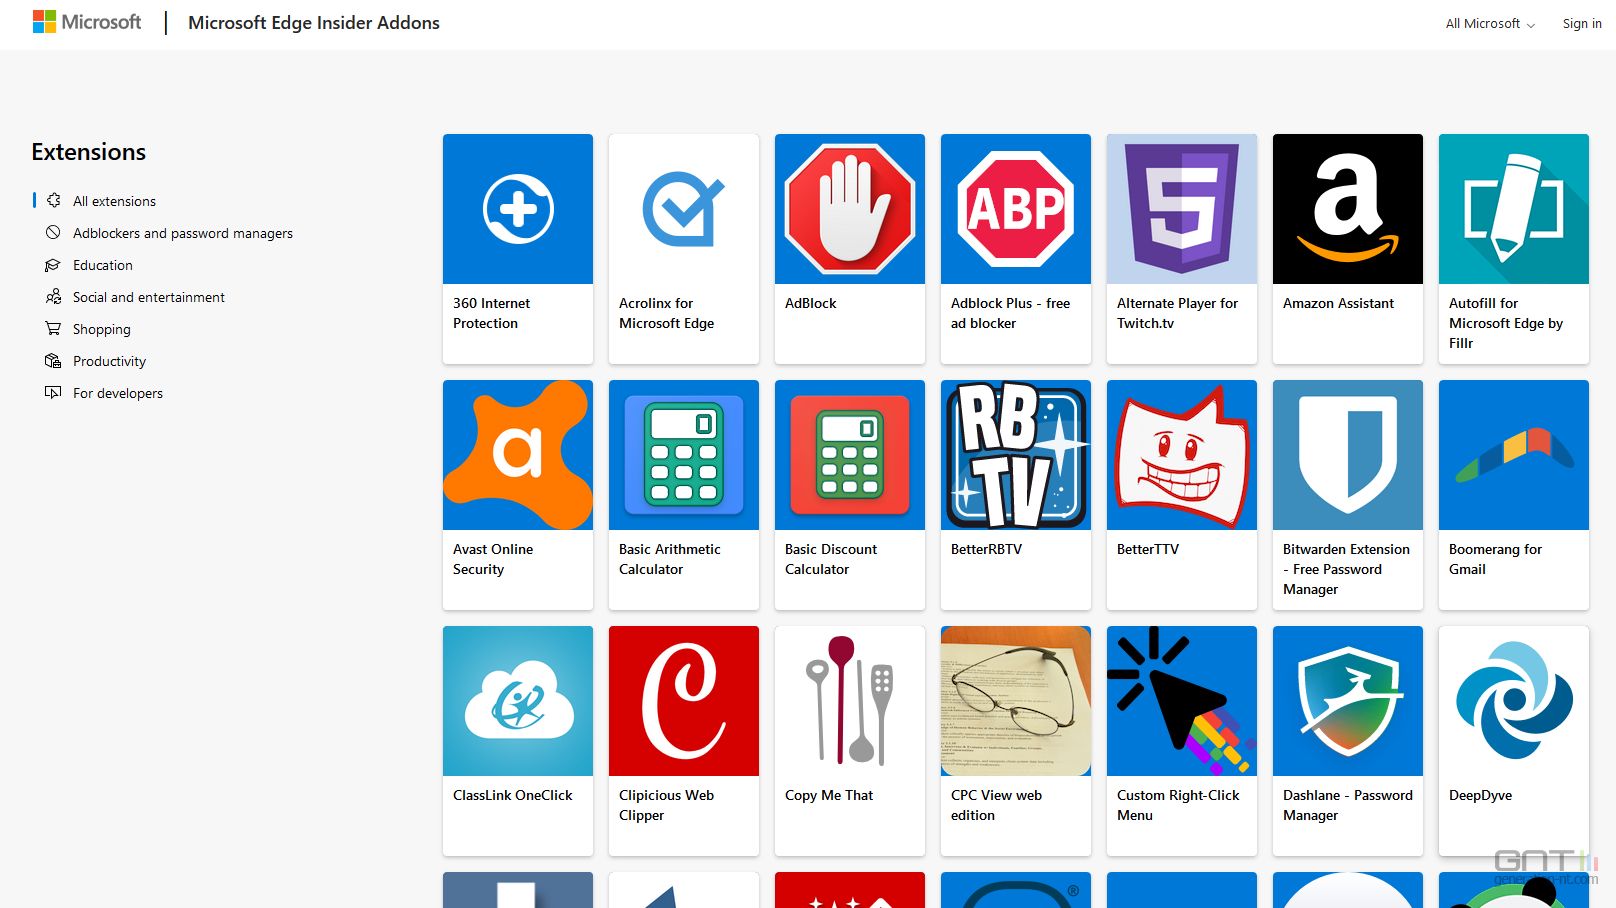Click the Shopping cart sidebar icon
The image size is (1616, 908).
pos(53,329)
